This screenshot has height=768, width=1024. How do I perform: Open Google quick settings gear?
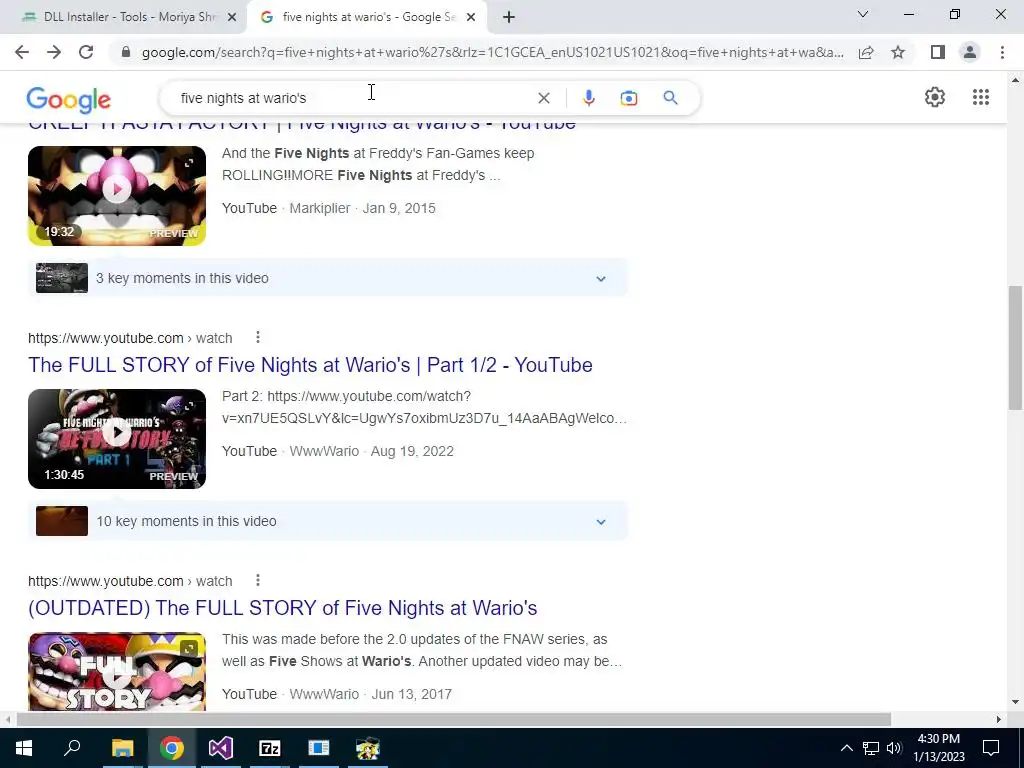coord(935,97)
